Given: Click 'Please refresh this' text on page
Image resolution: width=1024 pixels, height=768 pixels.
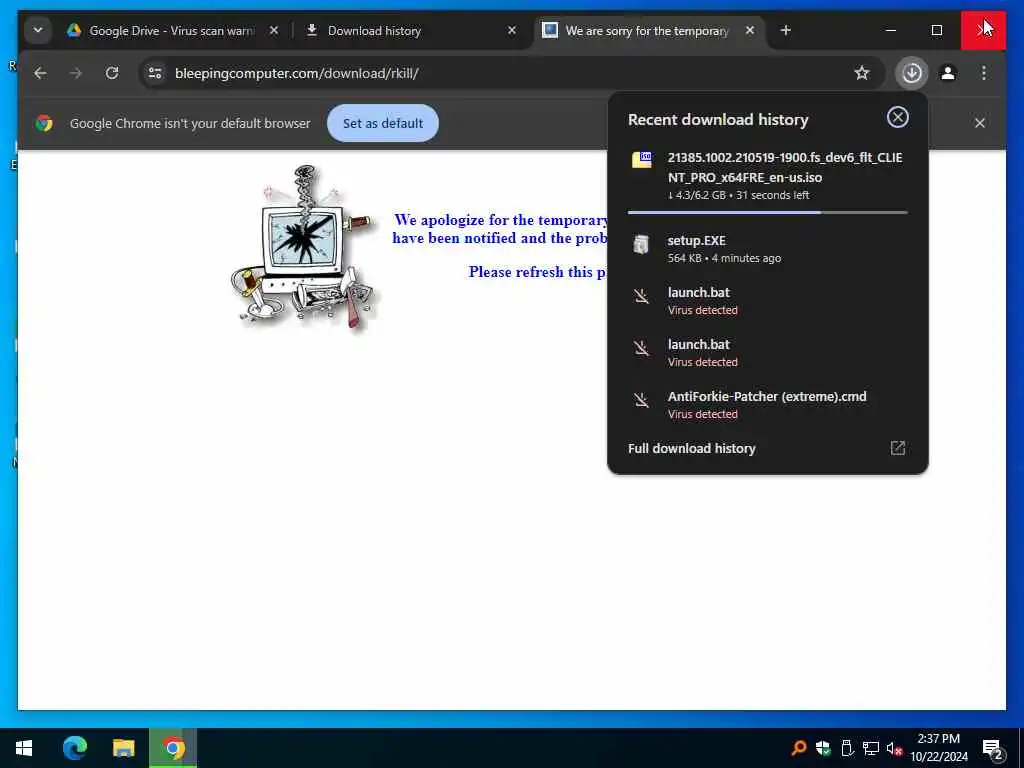Looking at the screenshot, I should (537, 272).
